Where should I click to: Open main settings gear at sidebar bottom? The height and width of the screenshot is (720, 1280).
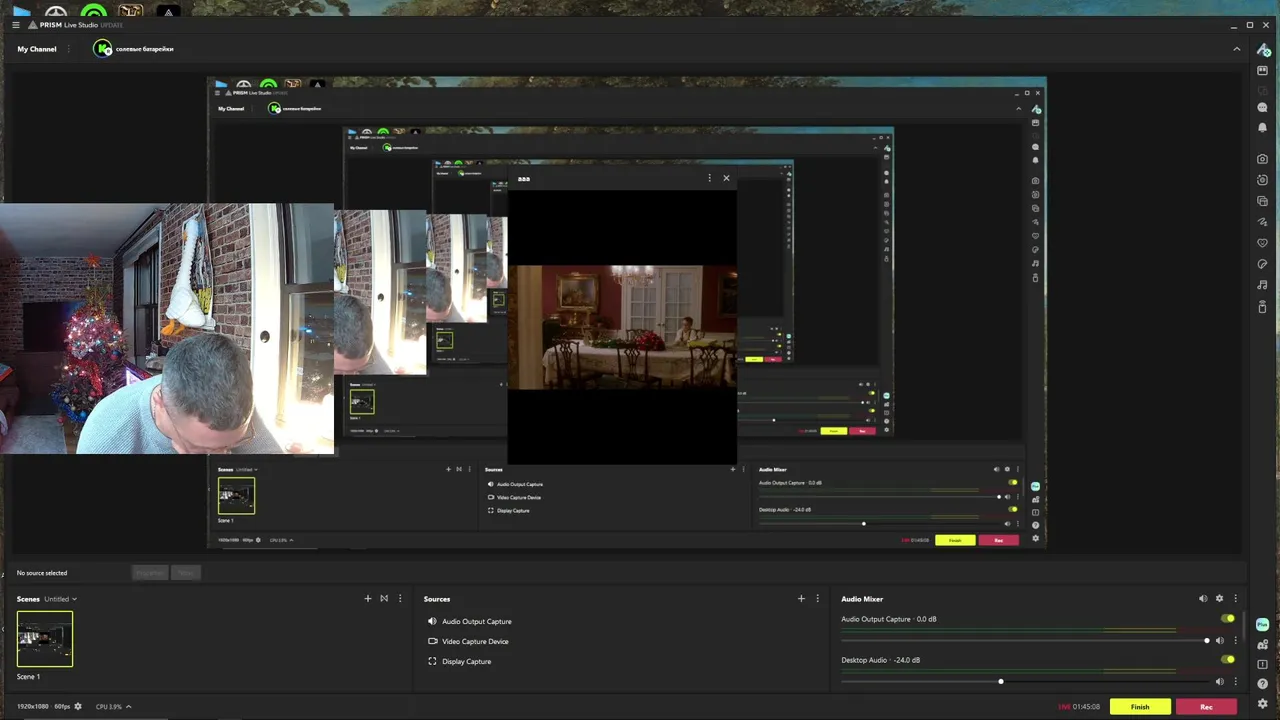click(1263, 704)
